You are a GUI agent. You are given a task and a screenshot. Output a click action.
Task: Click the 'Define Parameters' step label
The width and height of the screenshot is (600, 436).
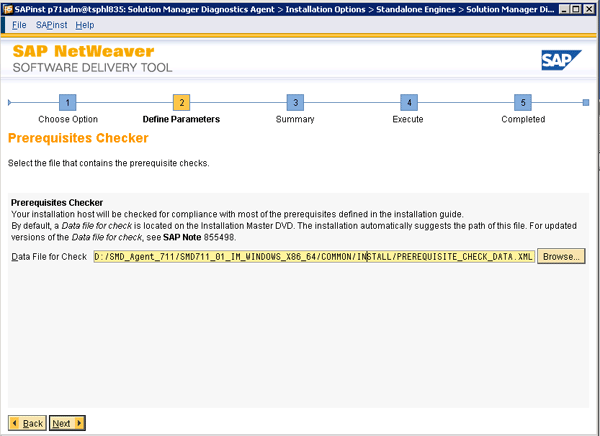pos(181,119)
